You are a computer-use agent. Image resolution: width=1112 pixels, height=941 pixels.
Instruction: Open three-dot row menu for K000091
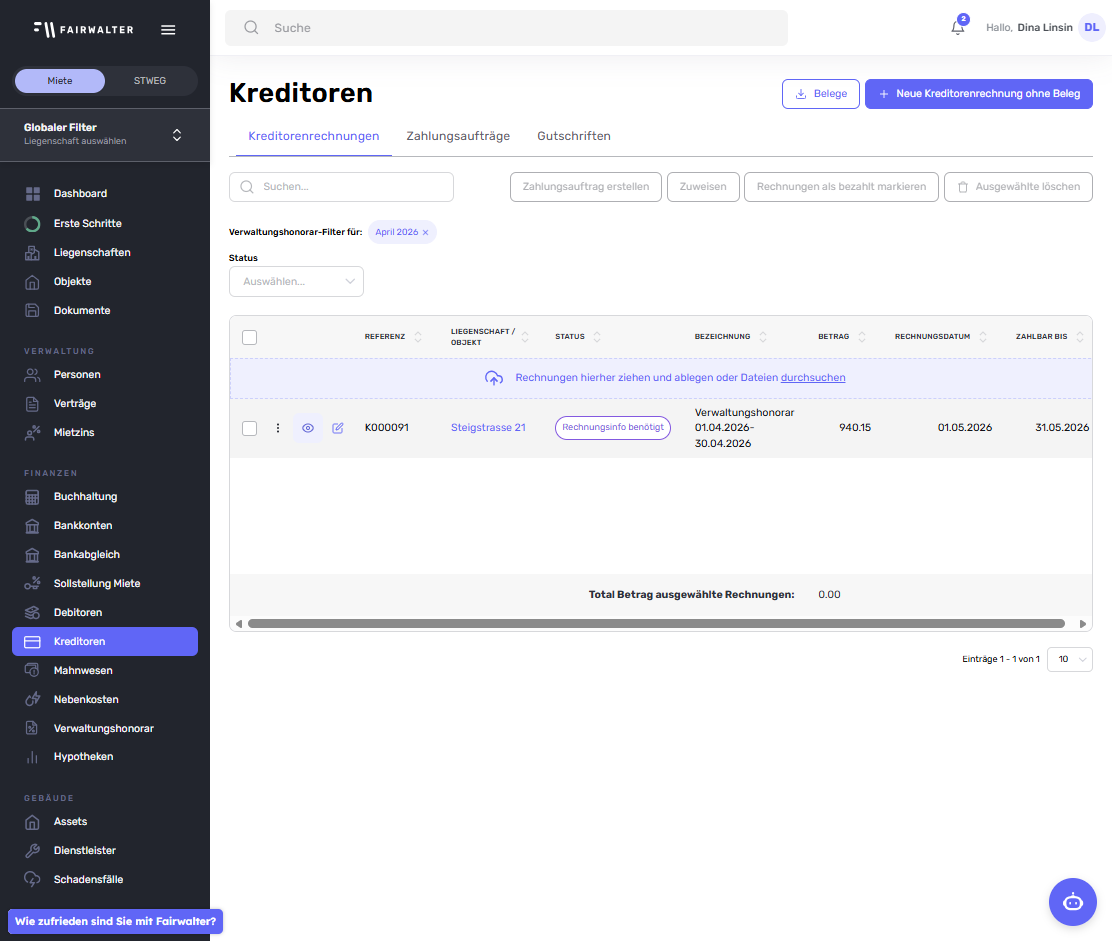278,428
